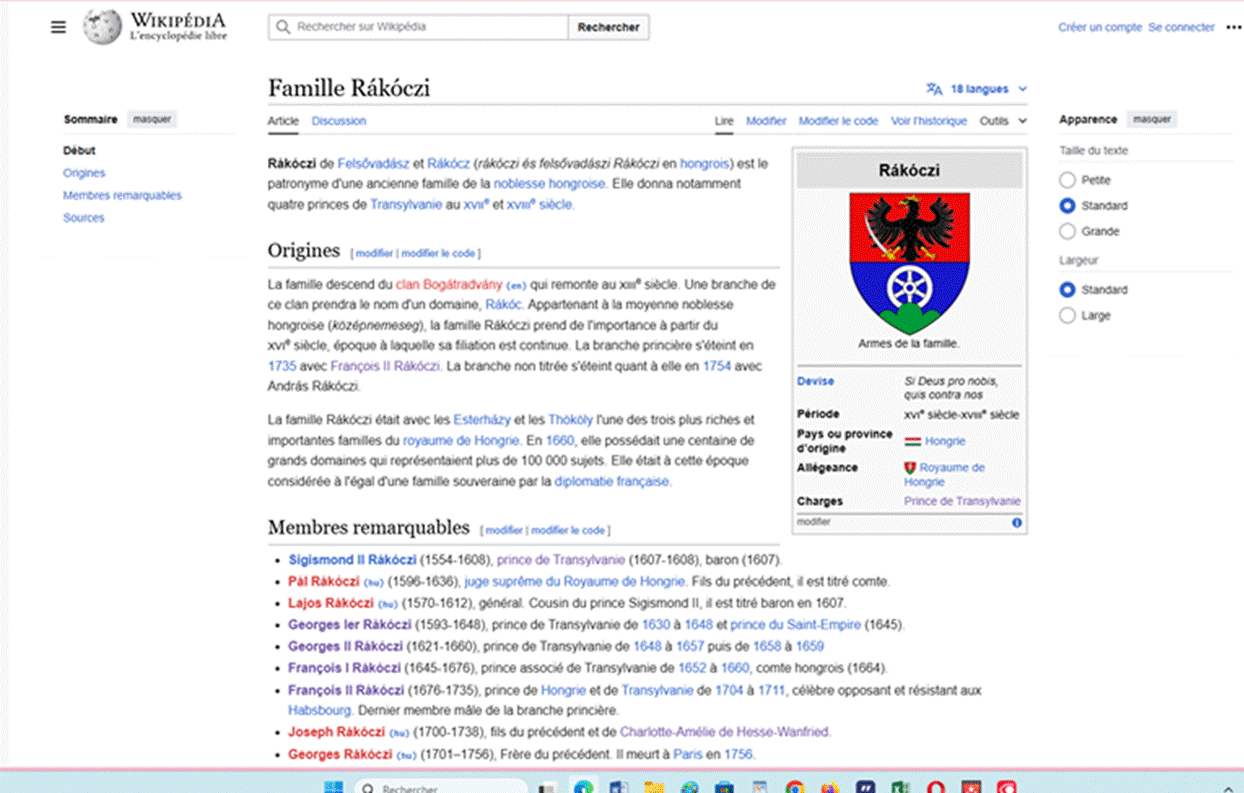Image resolution: width=1244 pixels, height=793 pixels.
Task: Open the Devise link in the infobox
Action: (815, 381)
